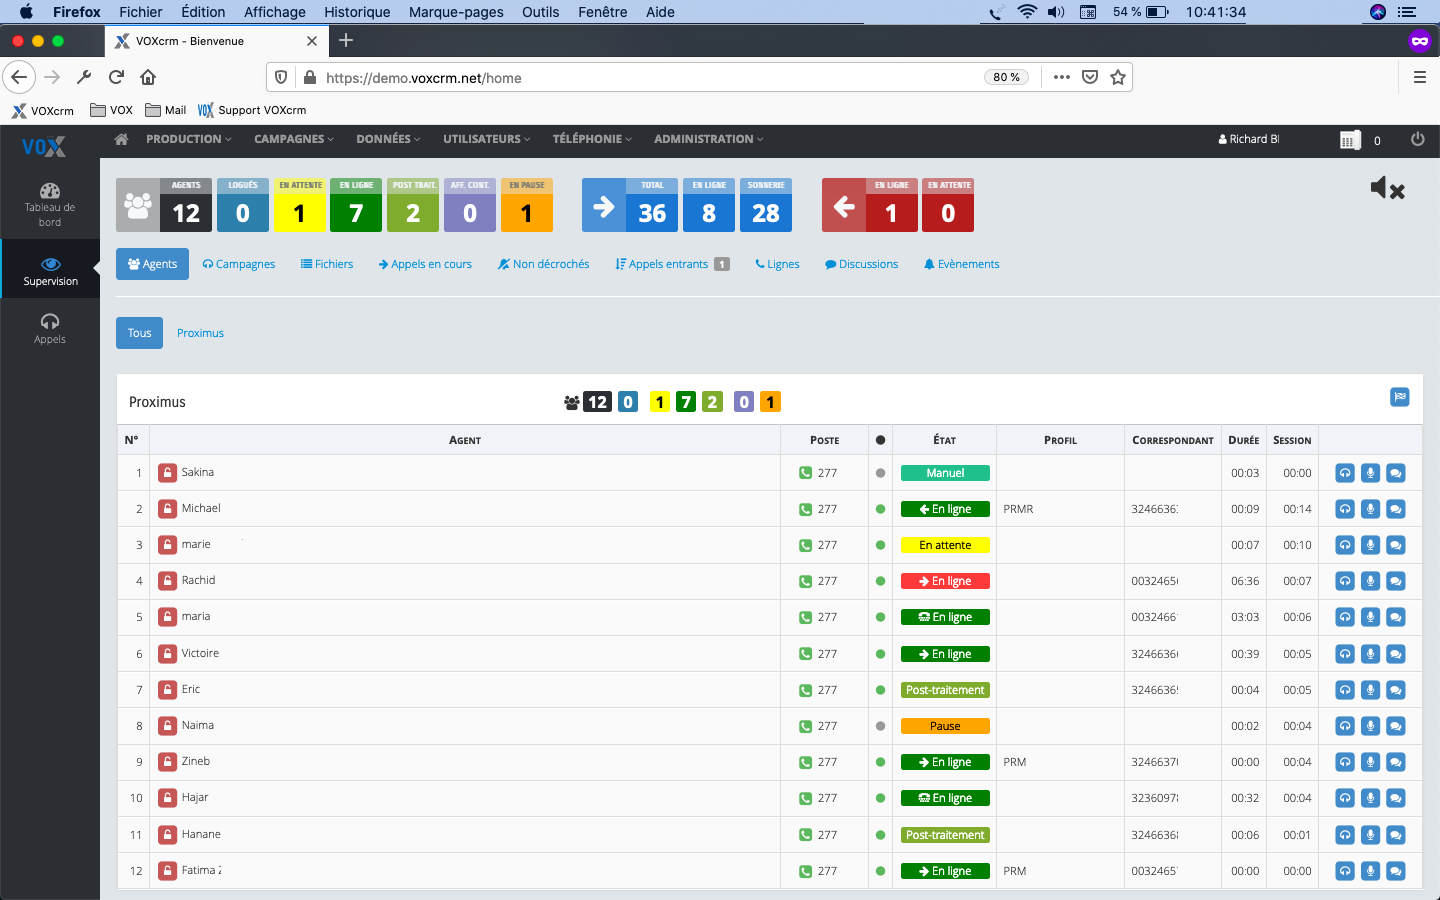
Task: Switch to the Campagnes tab
Action: click(x=239, y=264)
